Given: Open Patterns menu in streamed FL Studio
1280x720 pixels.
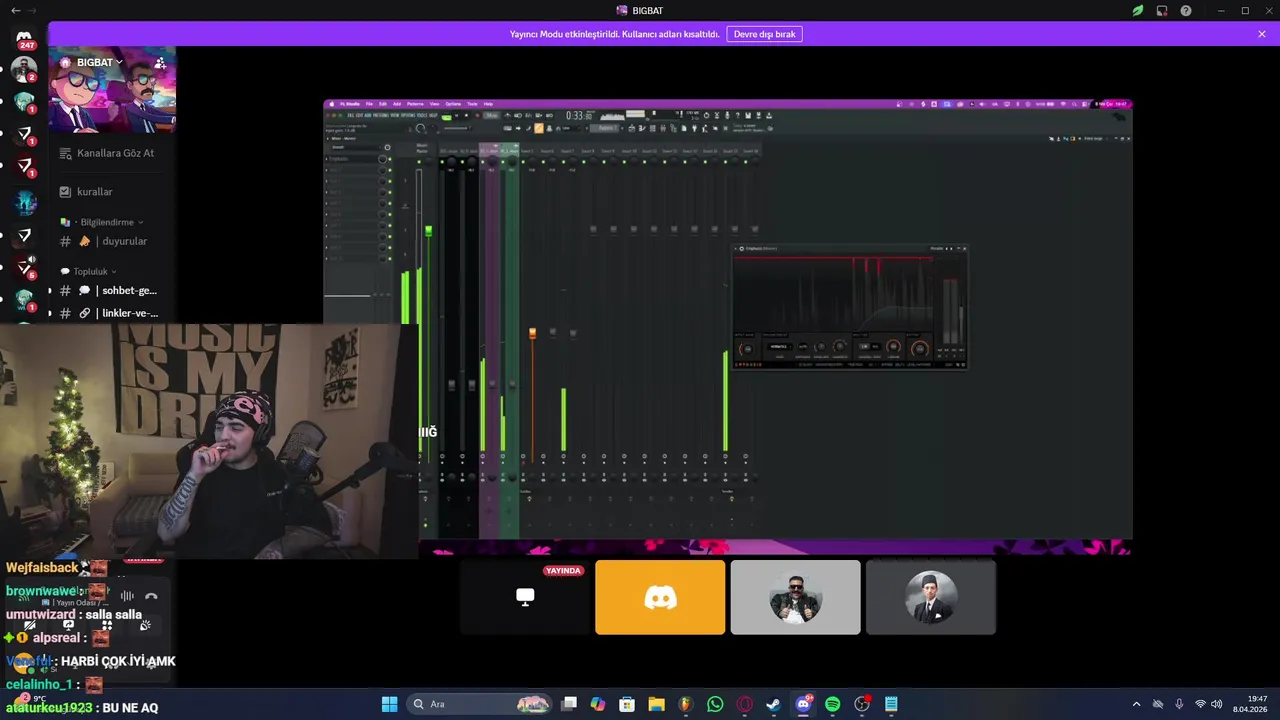Looking at the screenshot, I should (x=415, y=104).
